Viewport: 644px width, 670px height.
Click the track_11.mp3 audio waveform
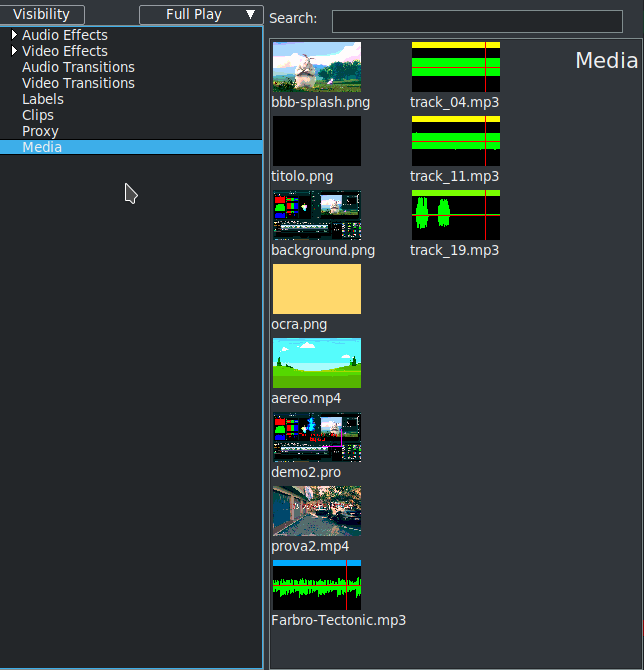point(455,141)
